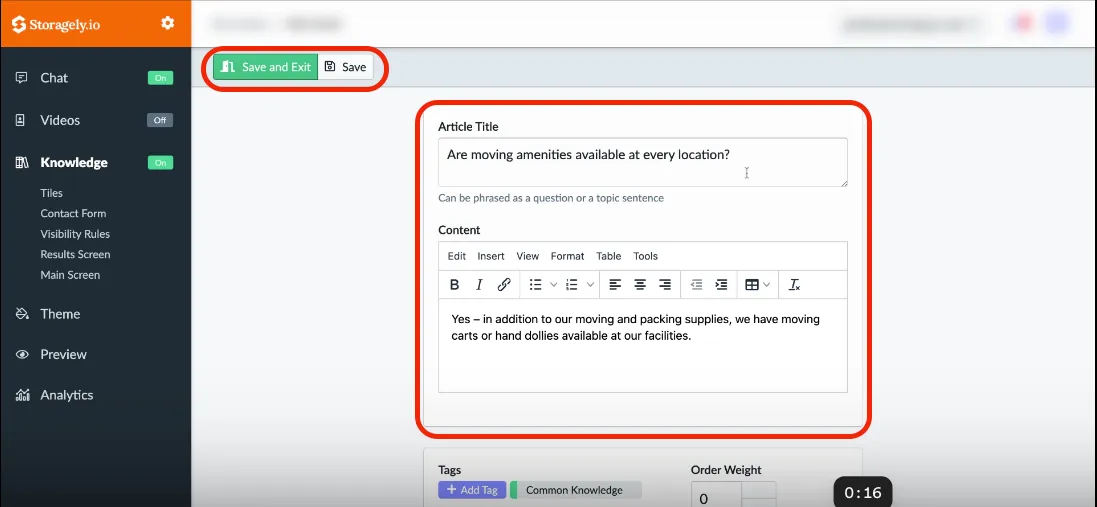Open the editor's Table menu
This screenshot has width=1097, height=507.
[609, 256]
